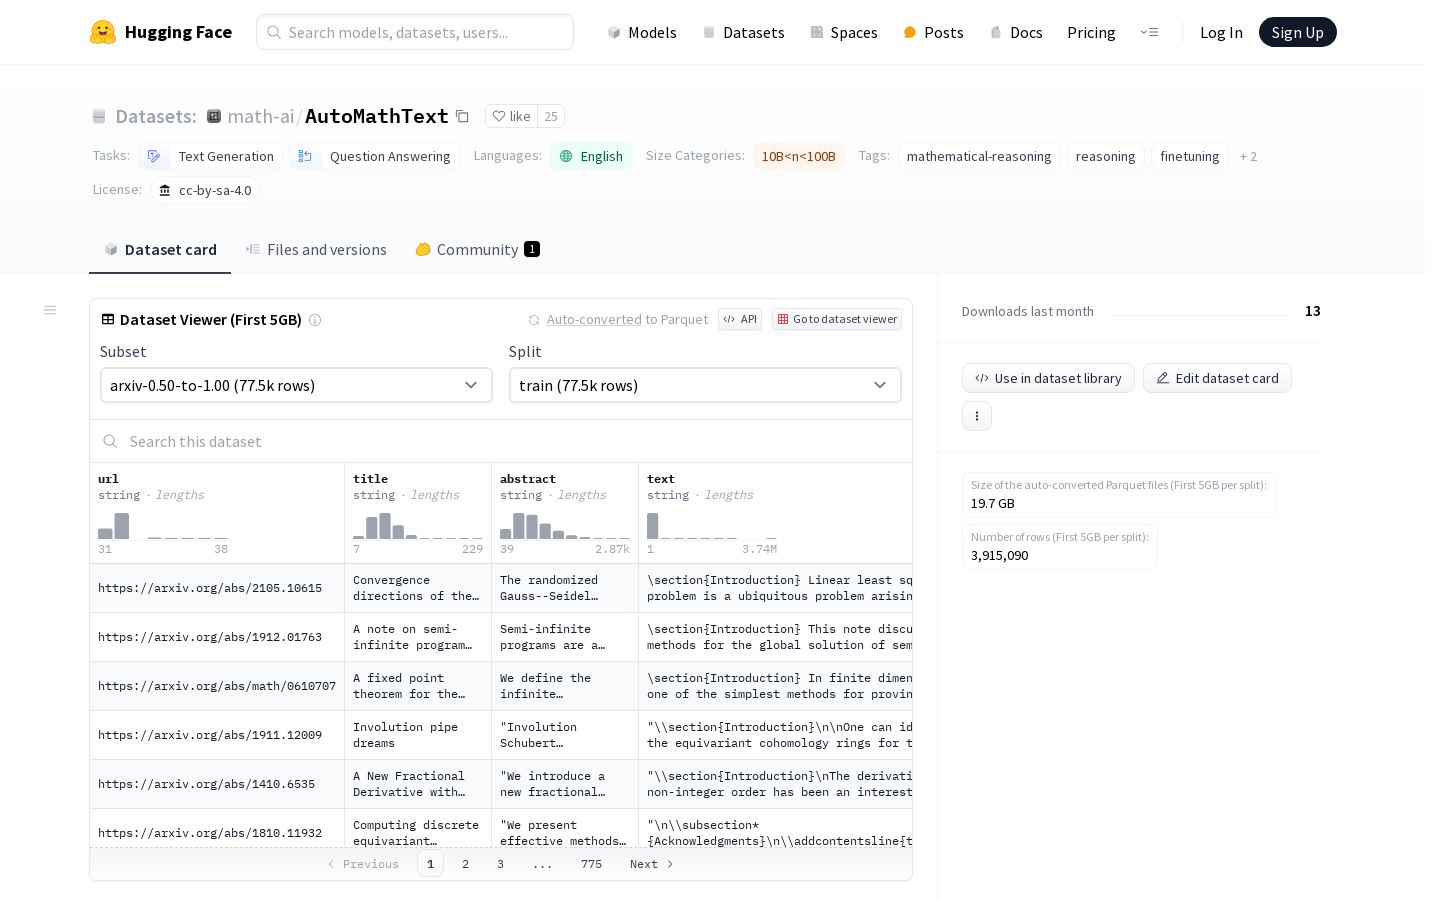Image resolution: width=1440 pixels, height=900 pixels.
Task: Click cell https://arxiv.org/abs/math/0610707
Action: pos(217,686)
